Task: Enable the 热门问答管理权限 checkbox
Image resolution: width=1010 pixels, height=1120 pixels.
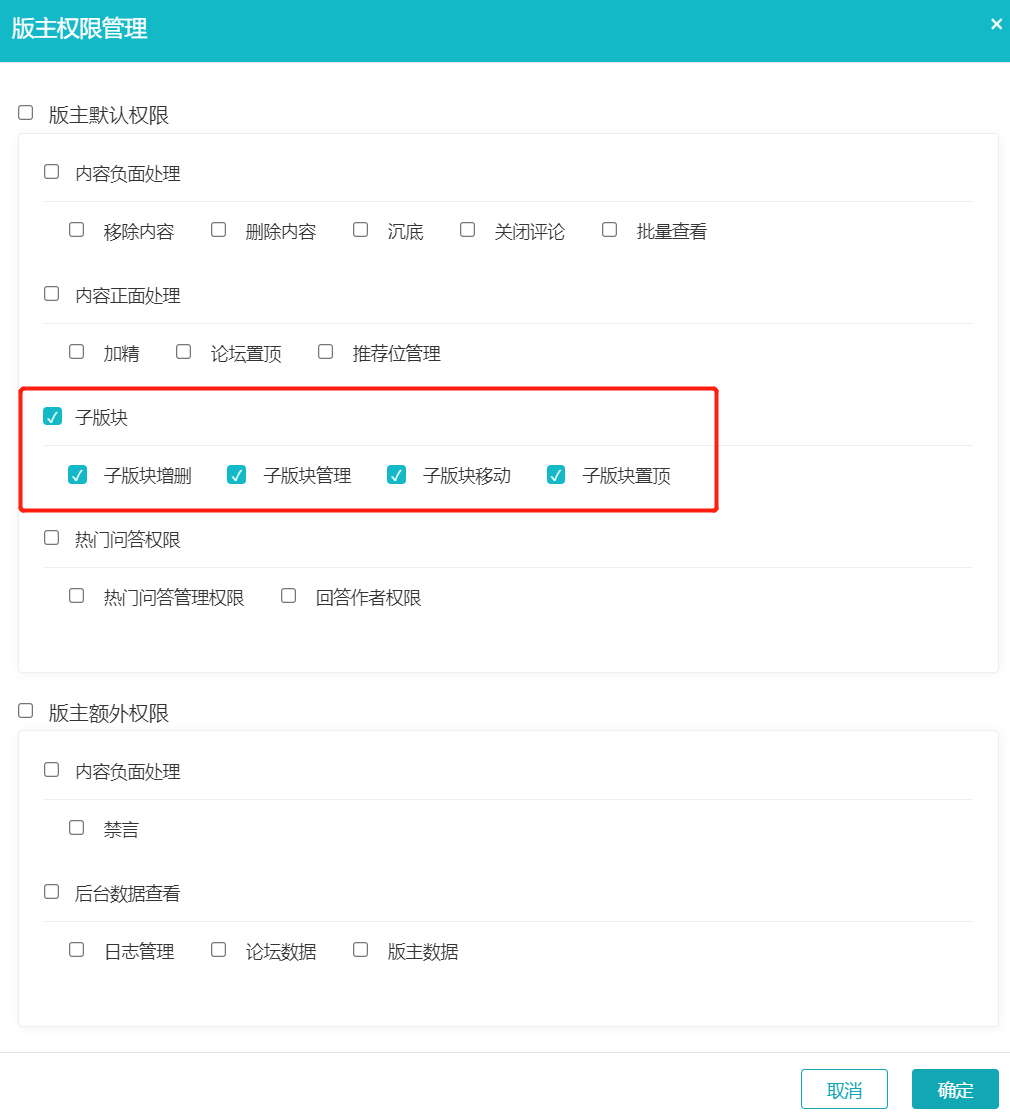Action: click(x=76, y=595)
